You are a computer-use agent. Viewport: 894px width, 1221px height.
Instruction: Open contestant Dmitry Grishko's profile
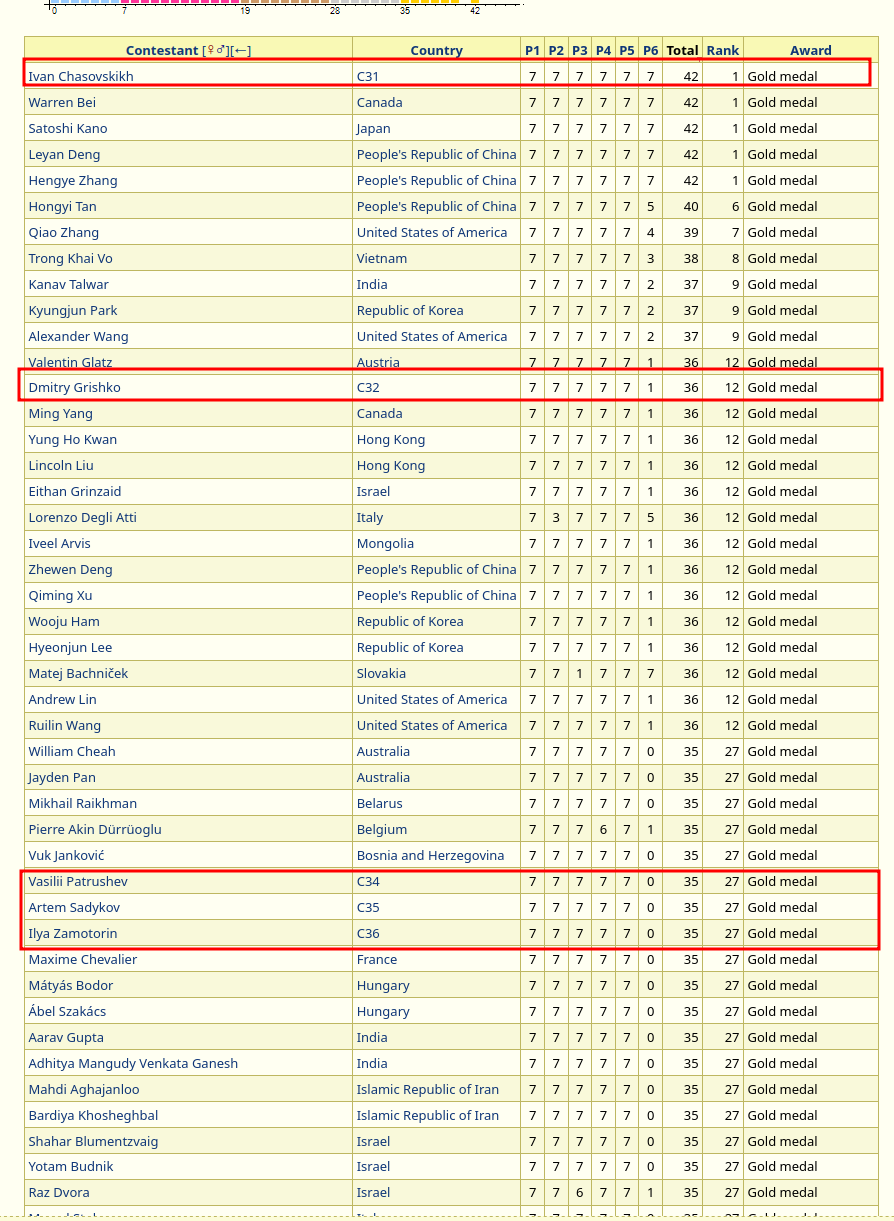[74, 387]
